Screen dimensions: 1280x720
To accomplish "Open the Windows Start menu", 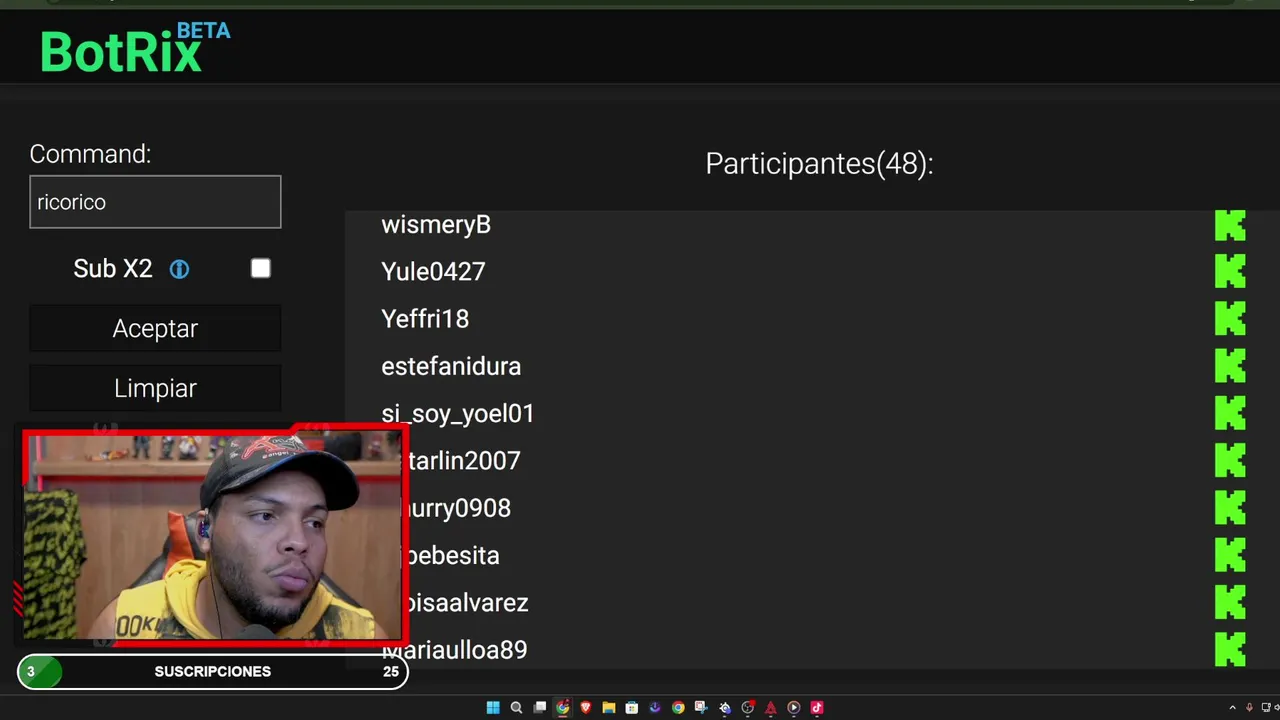I will [x=493, y=707].
